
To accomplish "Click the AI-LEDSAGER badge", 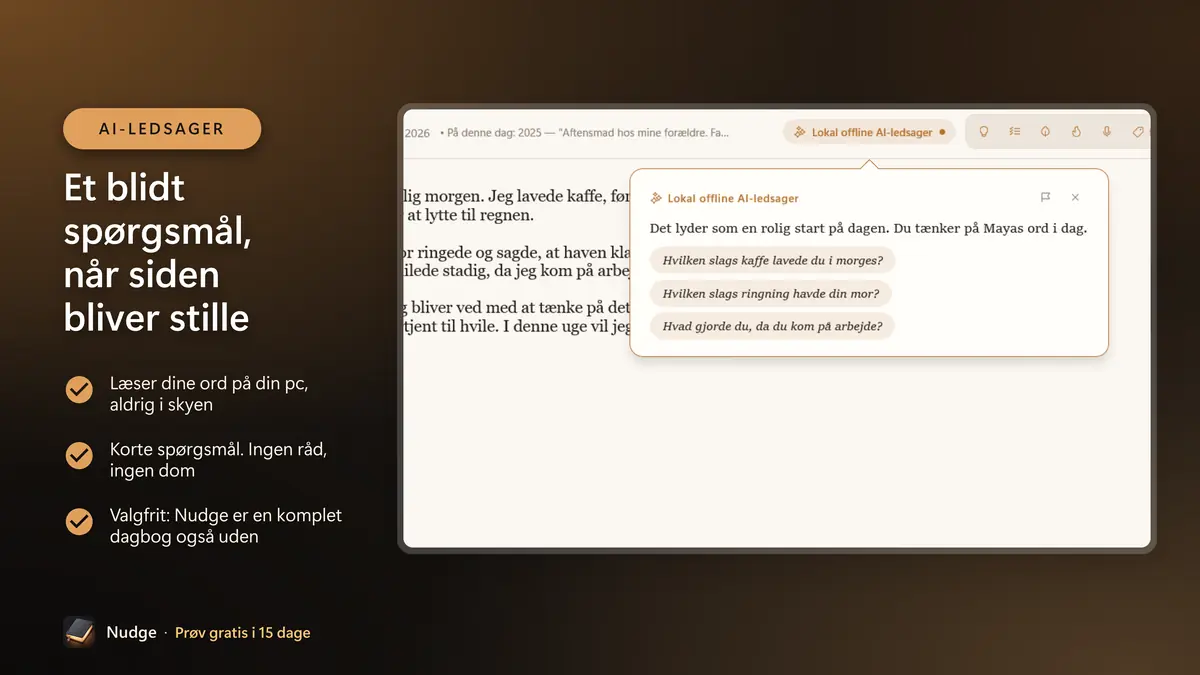I will (x=162, y=129).
